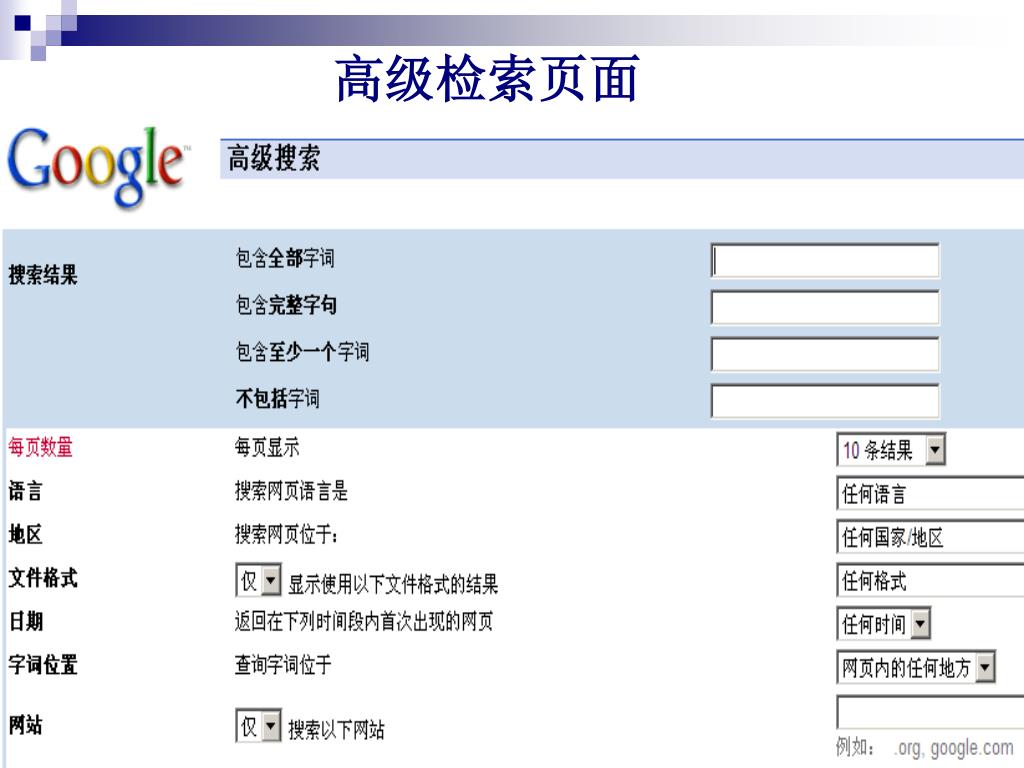Screen dimensions: 1024x768
Task: Click 显示使用以下文件格式的结果 text
Action: point(393,584)
